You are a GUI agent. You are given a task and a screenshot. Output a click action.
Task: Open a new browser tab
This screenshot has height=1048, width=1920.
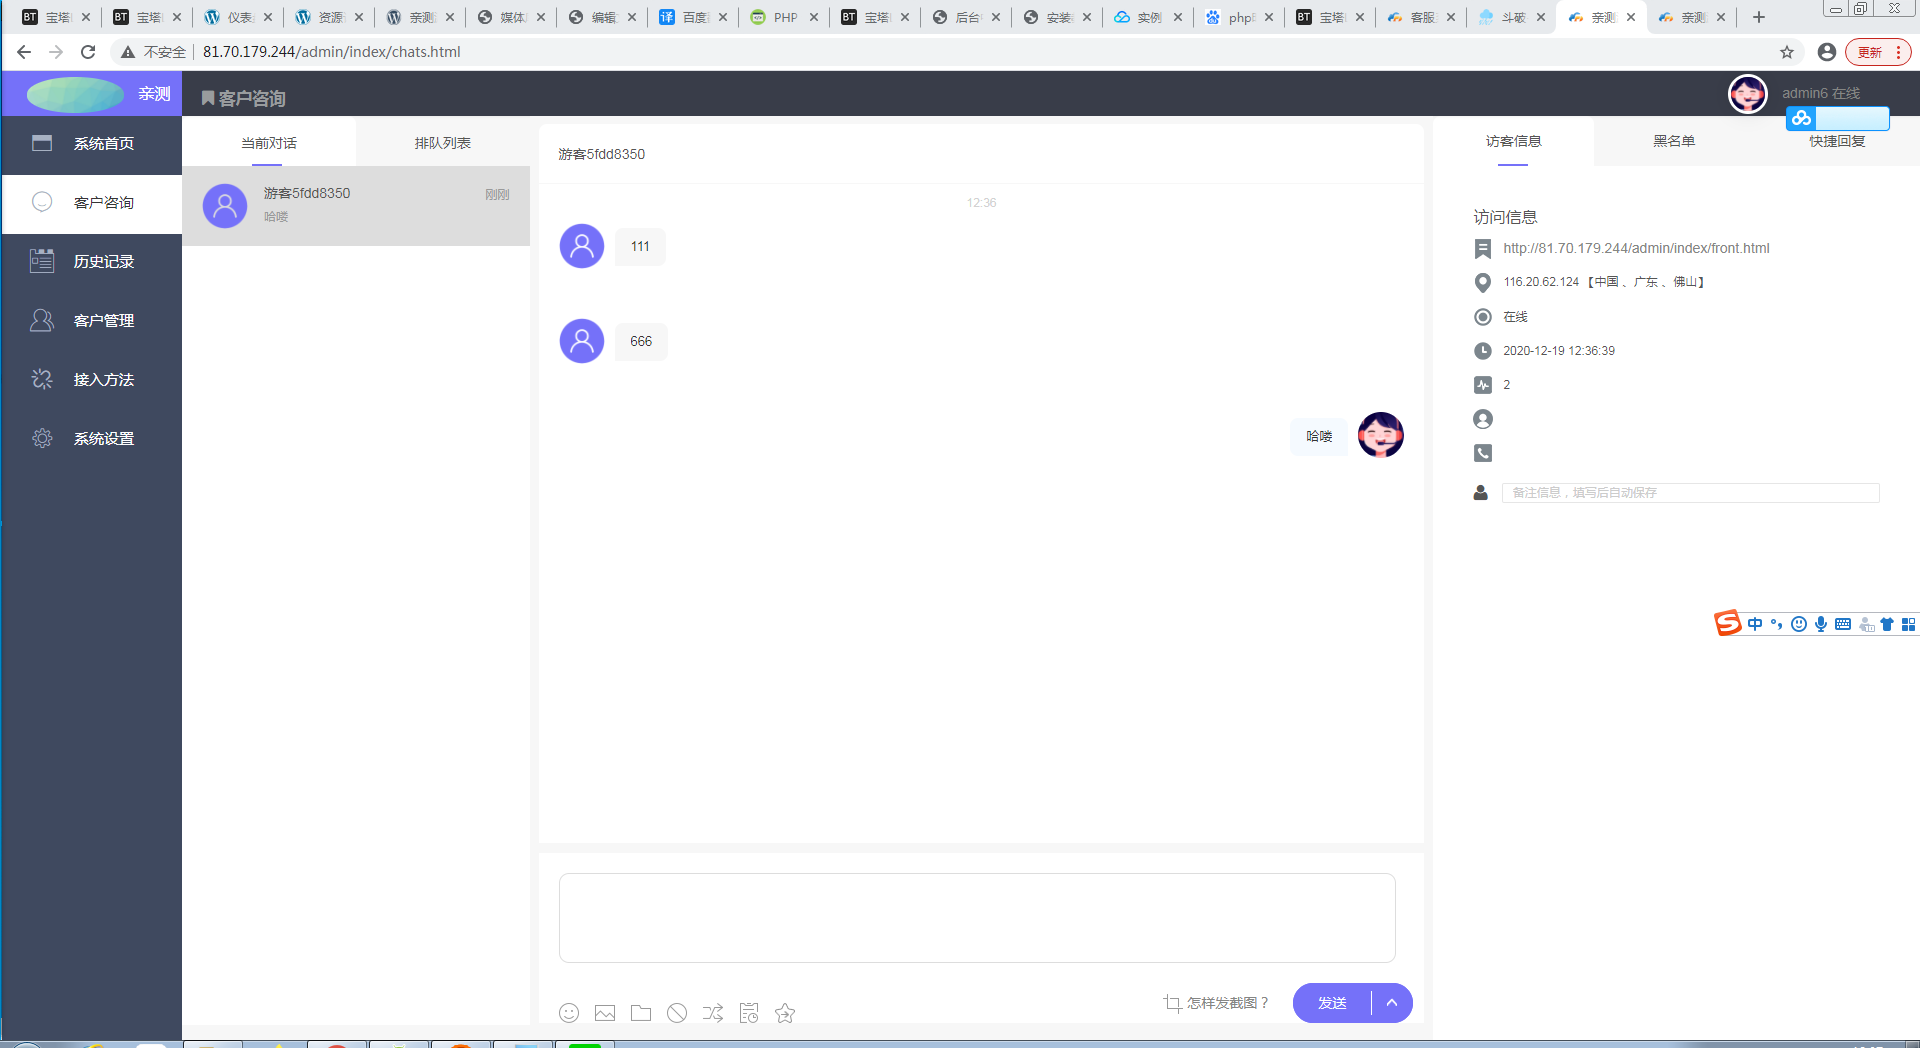pyautogui.click(x=1759, y=17)
